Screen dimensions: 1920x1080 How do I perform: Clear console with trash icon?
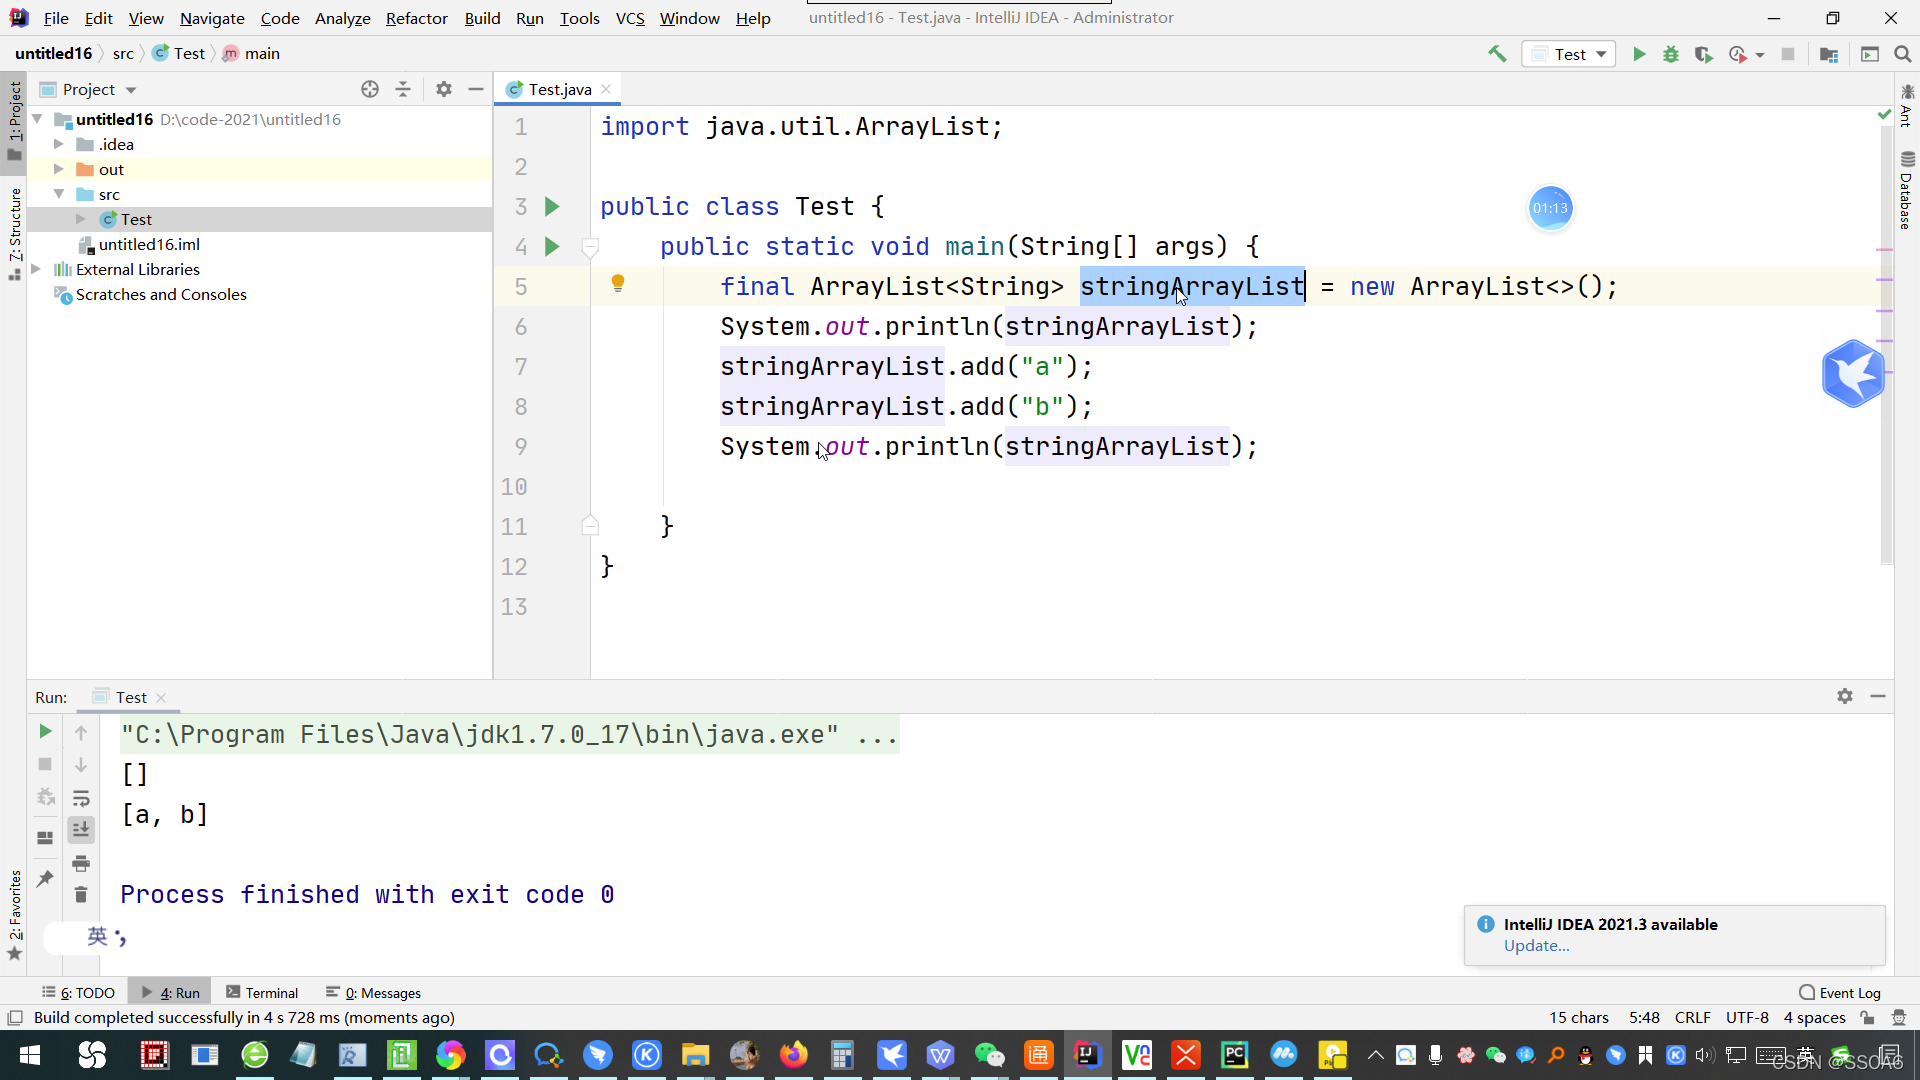tap(81, 895)
